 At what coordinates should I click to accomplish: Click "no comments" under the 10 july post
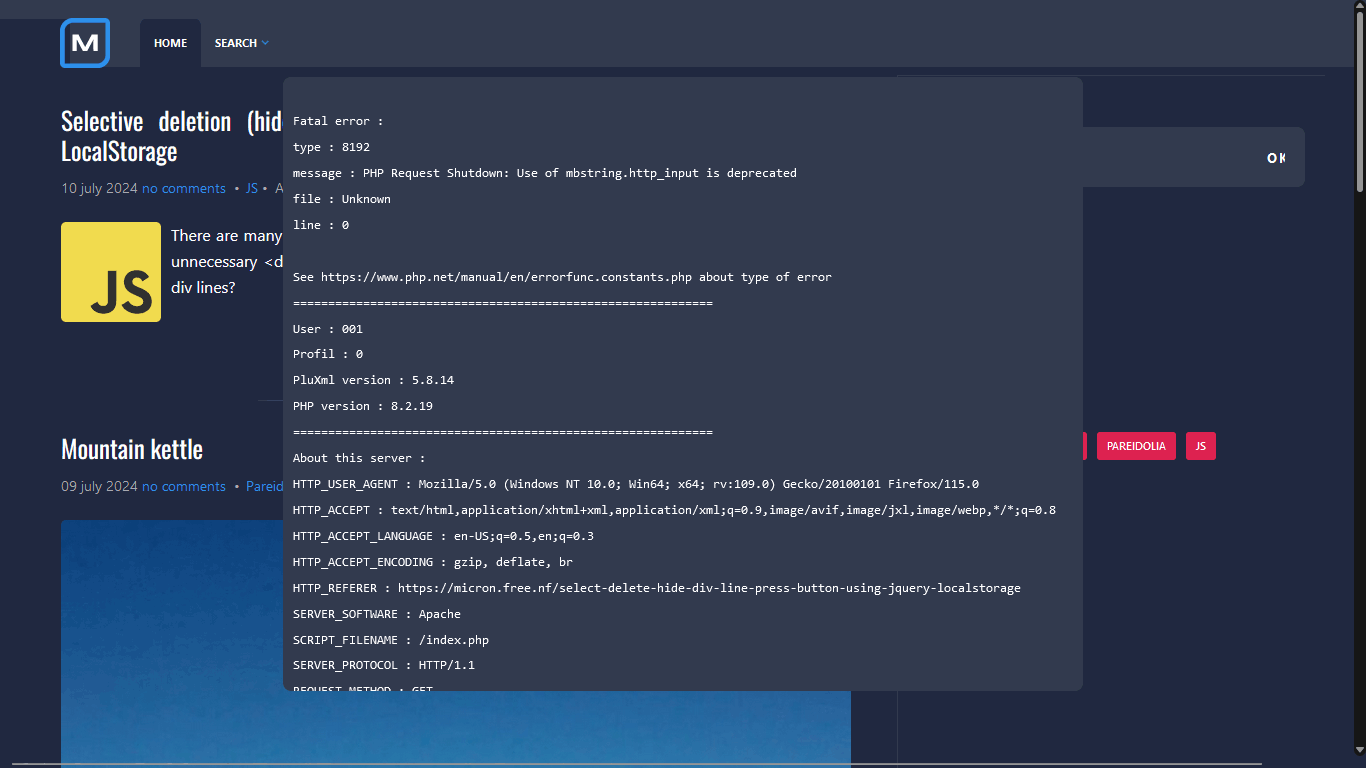click(184, 188)
